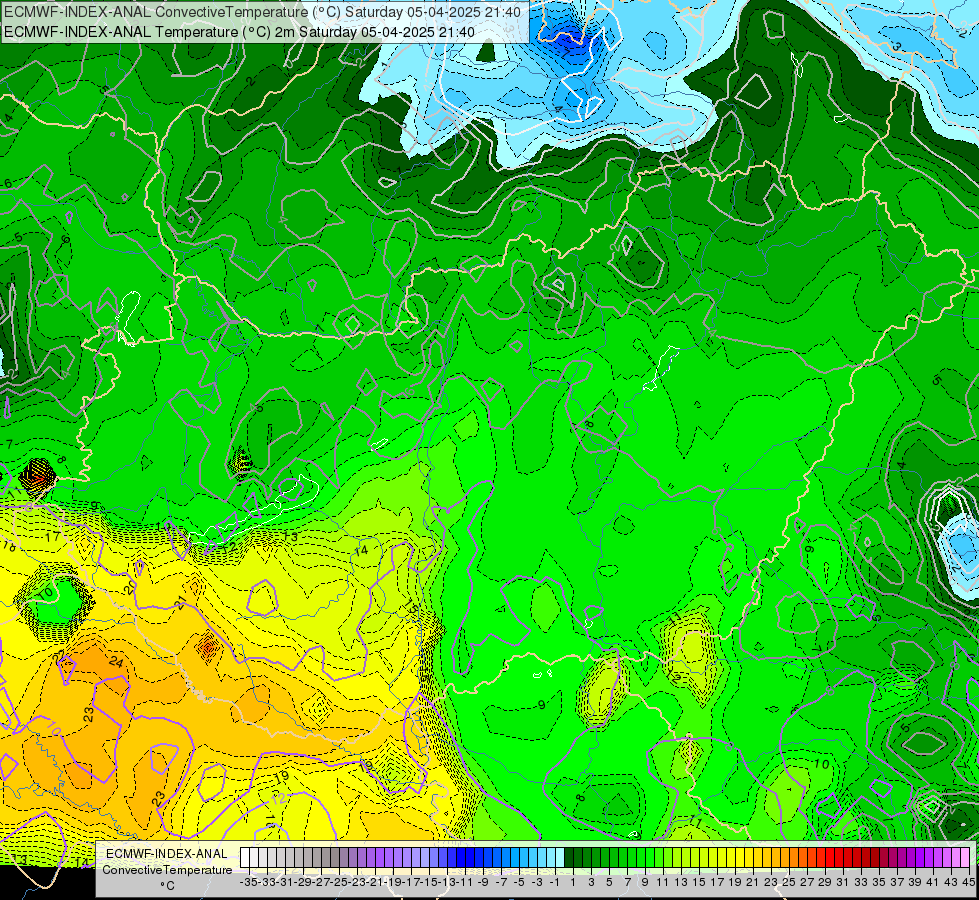Click legend scale value 31

pos(842,882)
